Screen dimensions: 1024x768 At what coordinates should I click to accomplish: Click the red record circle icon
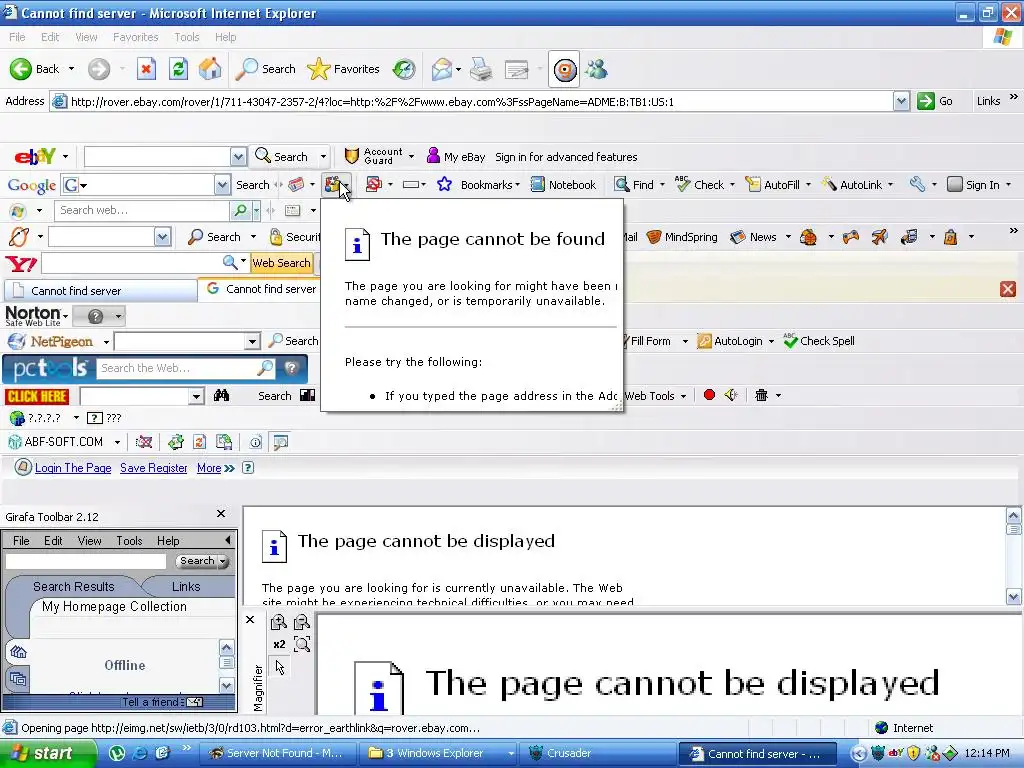point(709,395)
